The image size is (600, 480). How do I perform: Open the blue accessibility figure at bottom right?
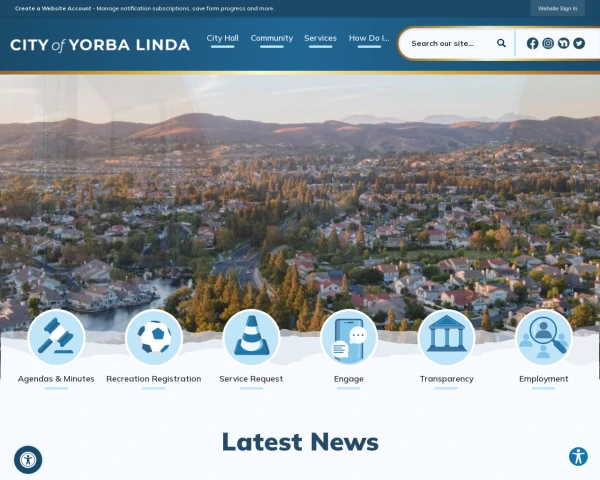[578, 456]
